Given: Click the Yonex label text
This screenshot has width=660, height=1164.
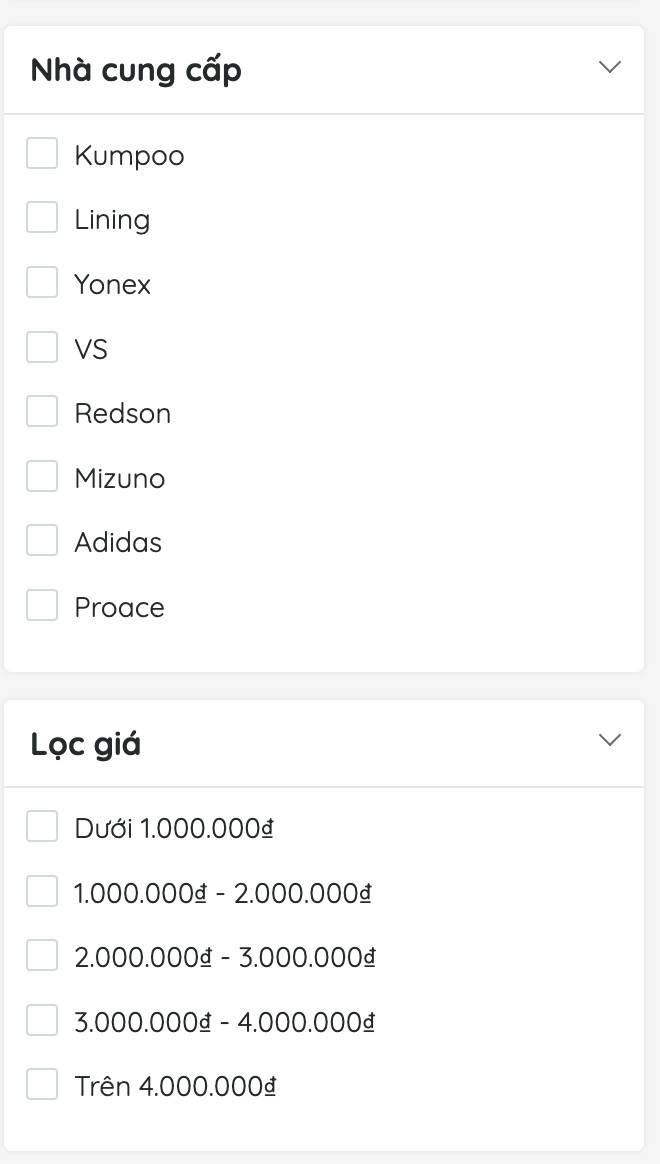Looking at the screenshot, I should click(x=112, y=285).
